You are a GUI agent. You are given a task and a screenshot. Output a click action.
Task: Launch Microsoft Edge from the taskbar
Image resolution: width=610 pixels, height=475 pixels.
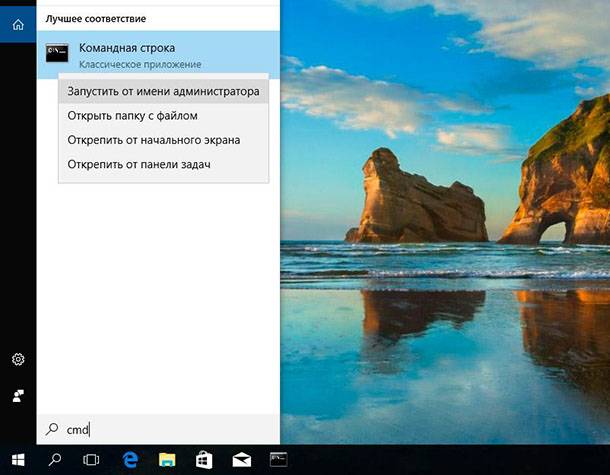pos(130,460)
